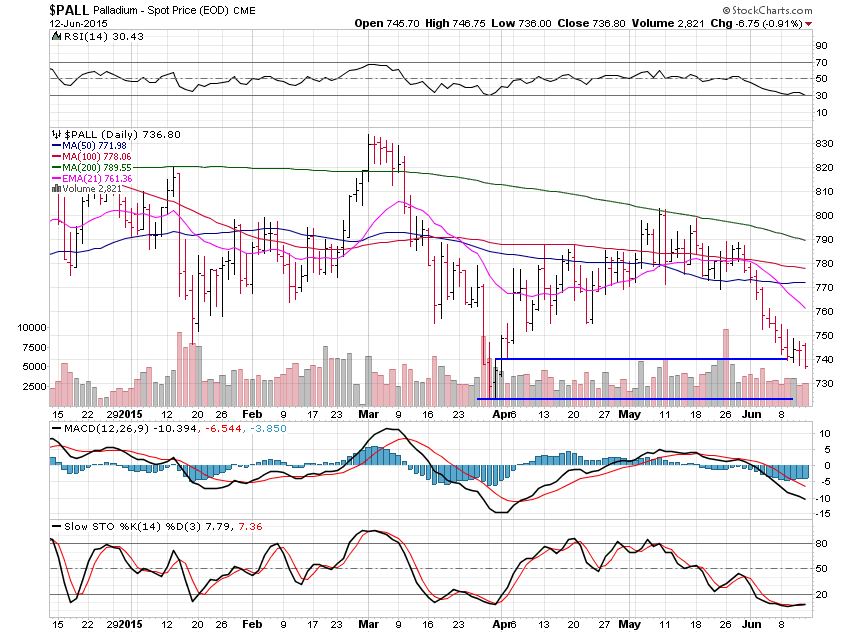This screenshot has width=850, height=633.
Task: Click the Slow STO %K(14) %D(3) label
Action: [133, 526]
